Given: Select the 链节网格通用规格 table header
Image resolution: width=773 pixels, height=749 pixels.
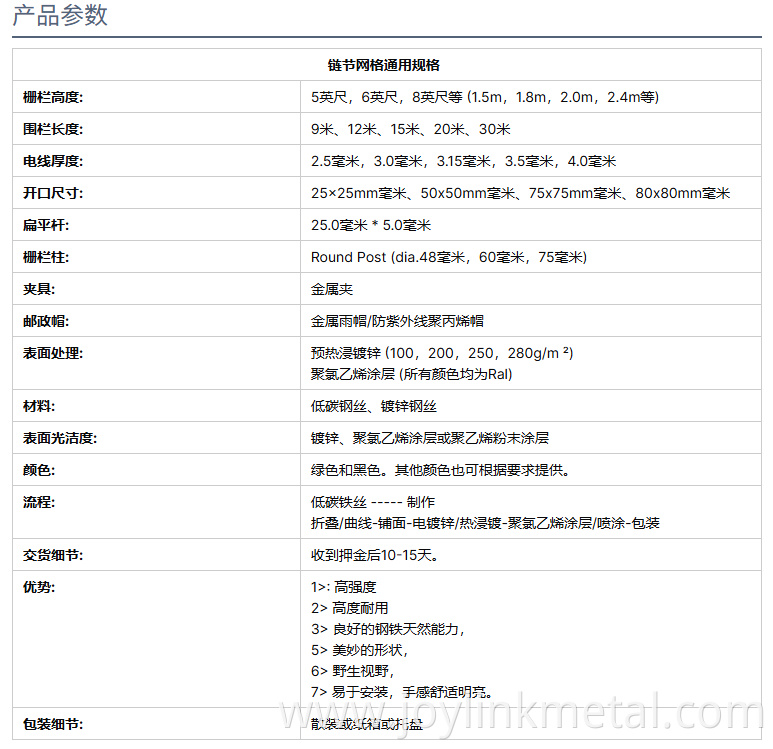Looking at the screenshot, I should tap(383, 65).
